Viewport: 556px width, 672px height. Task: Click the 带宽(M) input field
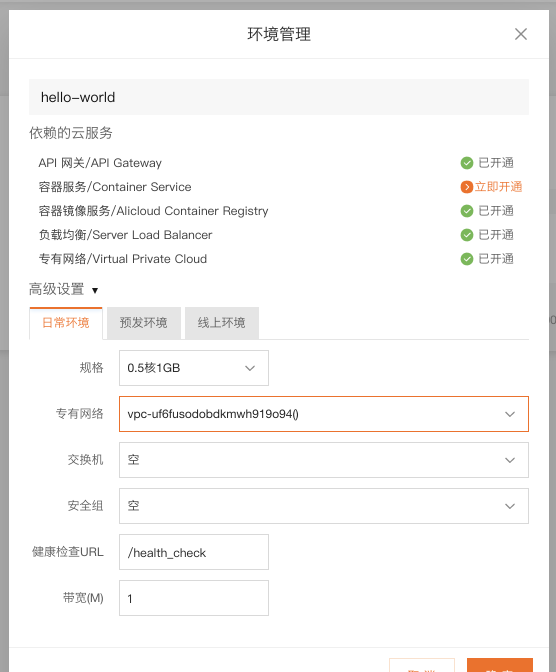[194, 598]
